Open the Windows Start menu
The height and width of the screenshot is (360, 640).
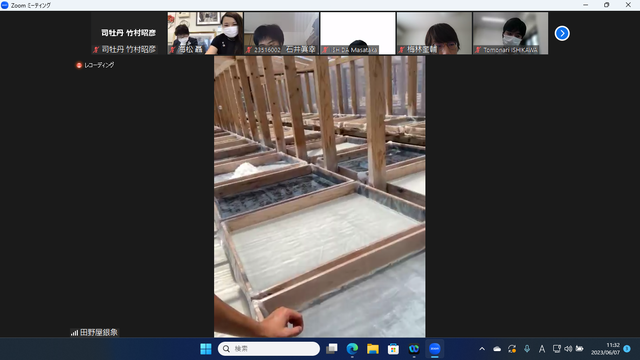click(206, 349)
